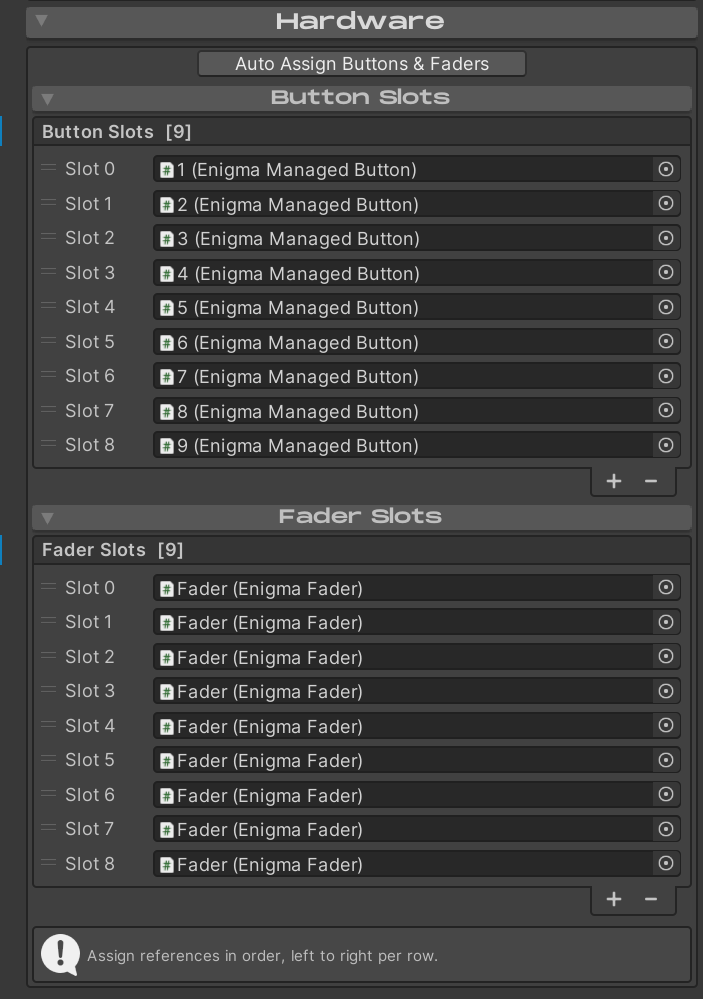This screenshot has height=999, width=703.
Task: Open object picker for Button Slot 0
Action: [665, 169]
